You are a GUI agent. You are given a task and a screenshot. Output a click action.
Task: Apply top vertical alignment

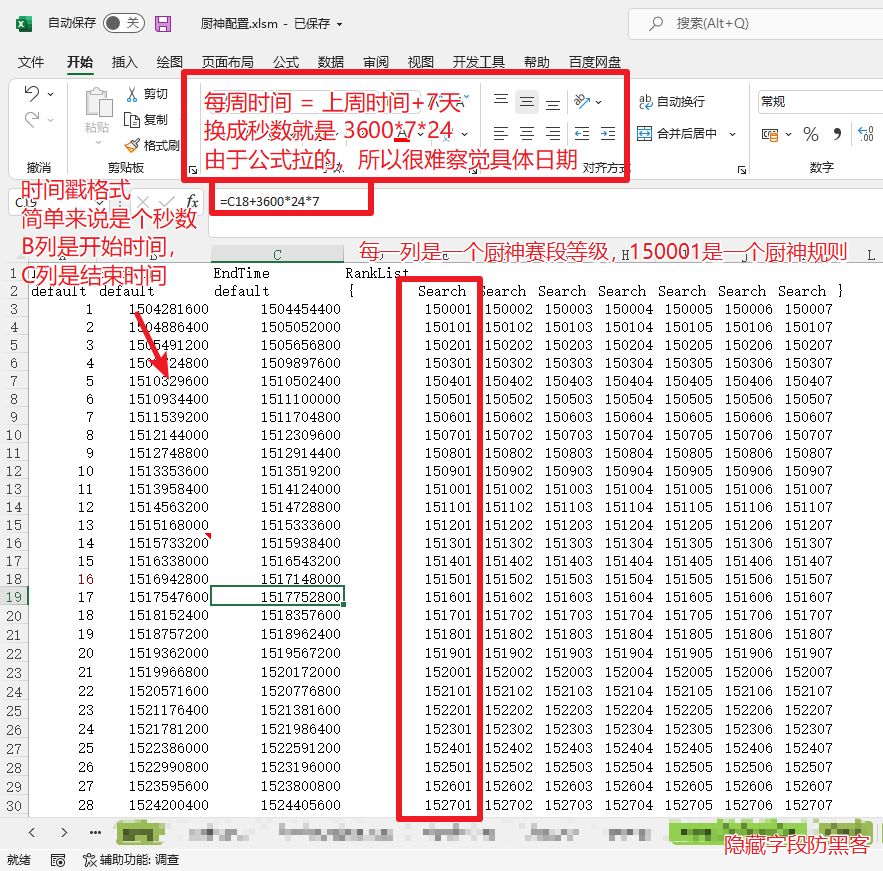point(501,101)
